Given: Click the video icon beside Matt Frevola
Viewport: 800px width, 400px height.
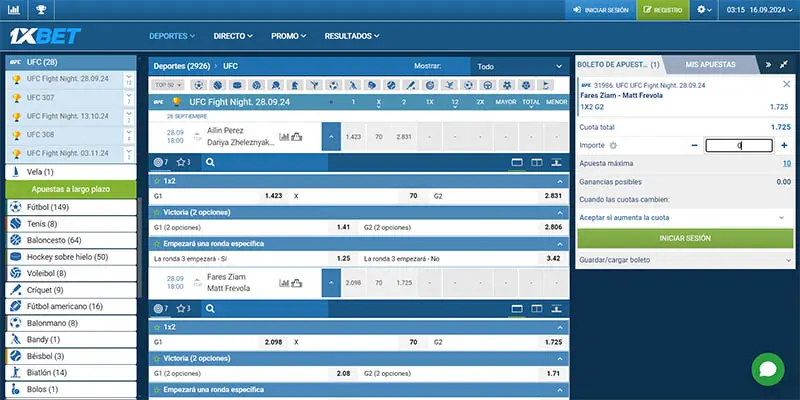Looking at the screenshot, I should pyautogui.click(x=296, y=283).
